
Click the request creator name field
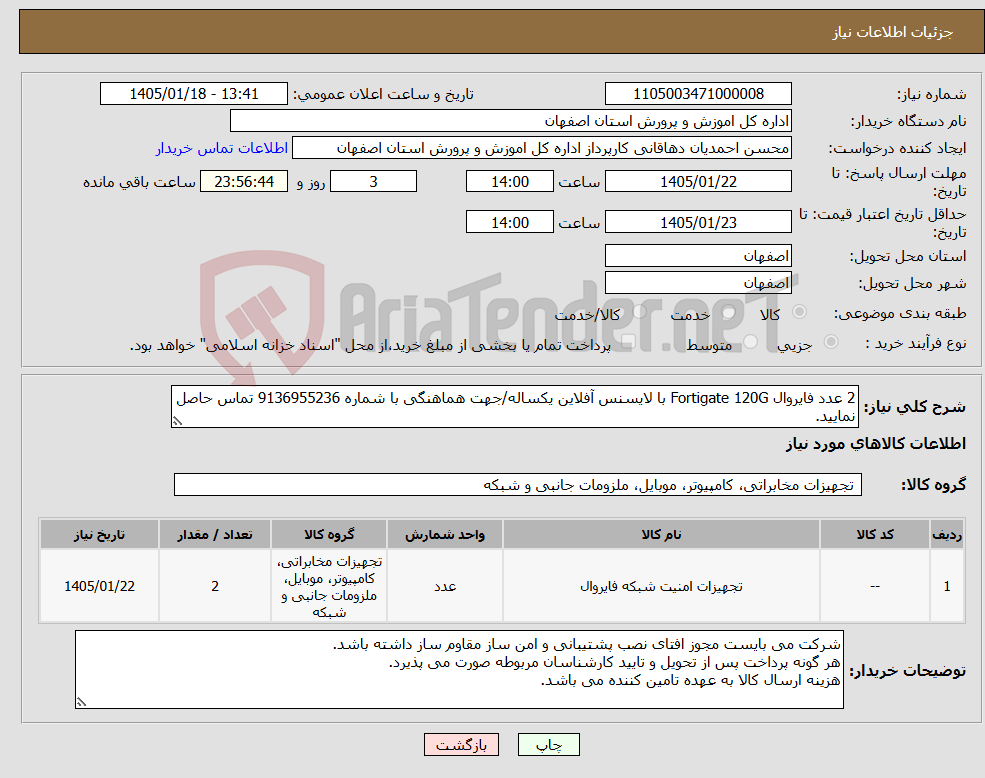pos(541,148)
